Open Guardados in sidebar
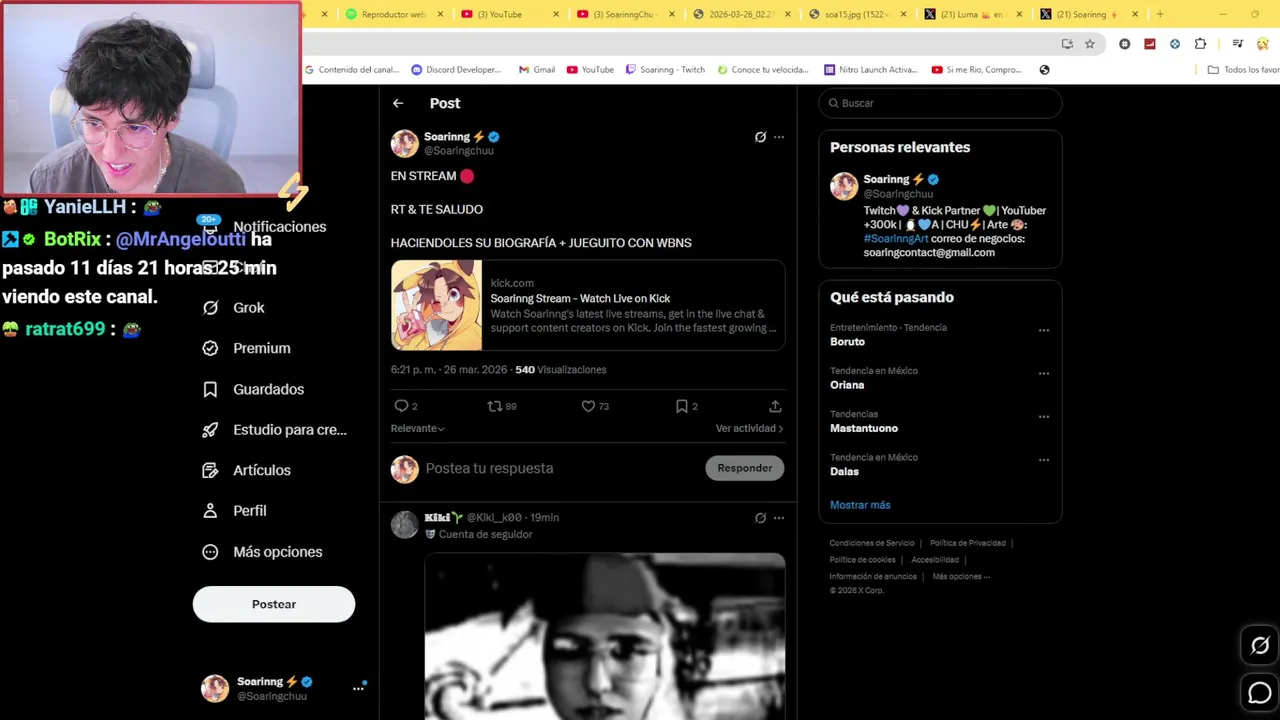Image resolution: width=1280 pixels, height=720 pixels. pyautogui.click(x=253, y=389)
